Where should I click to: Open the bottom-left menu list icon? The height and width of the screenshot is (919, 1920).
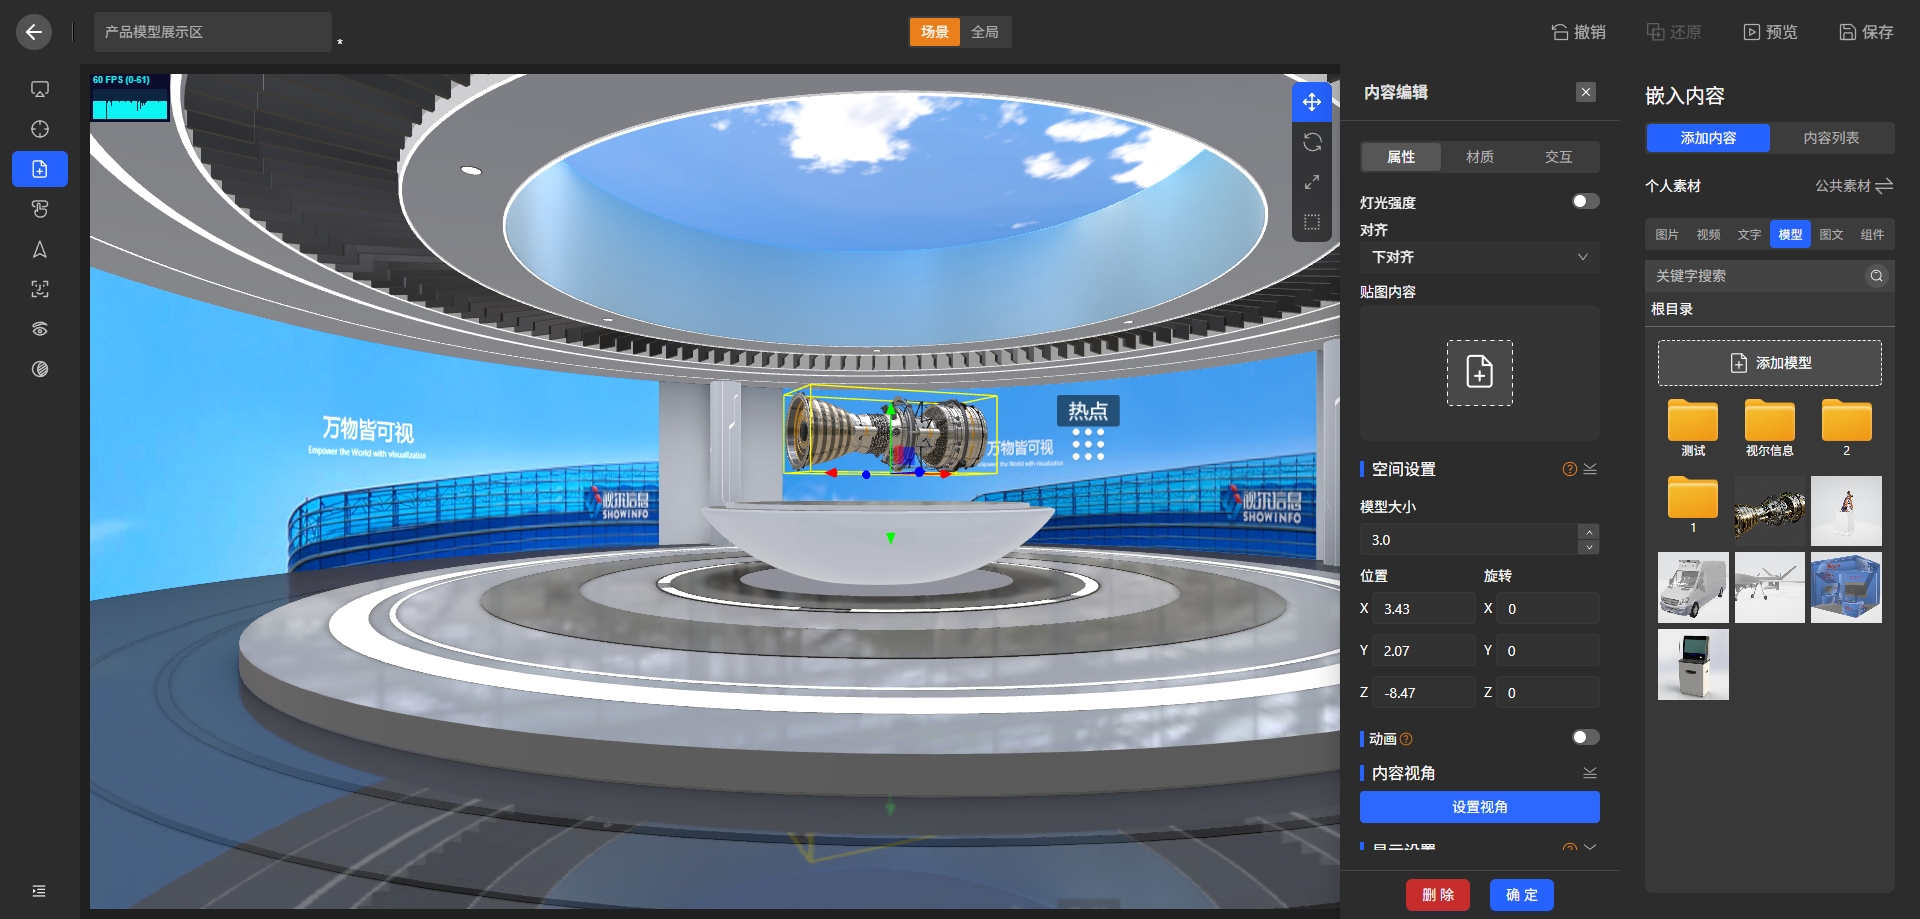click(x=39, y=891)
